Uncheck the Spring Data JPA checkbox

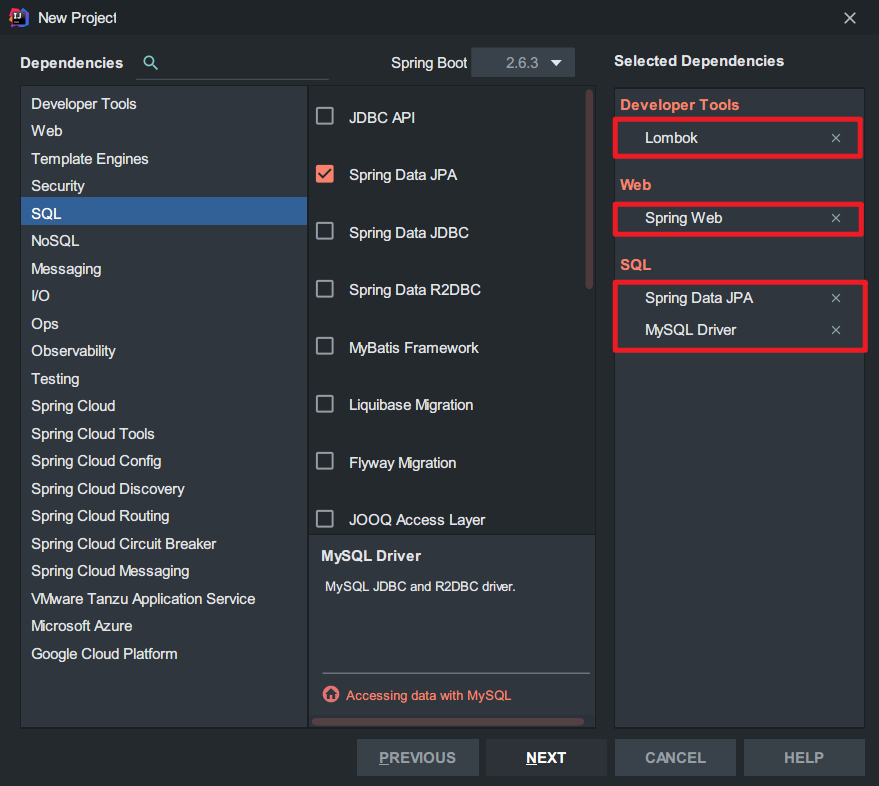325,174
